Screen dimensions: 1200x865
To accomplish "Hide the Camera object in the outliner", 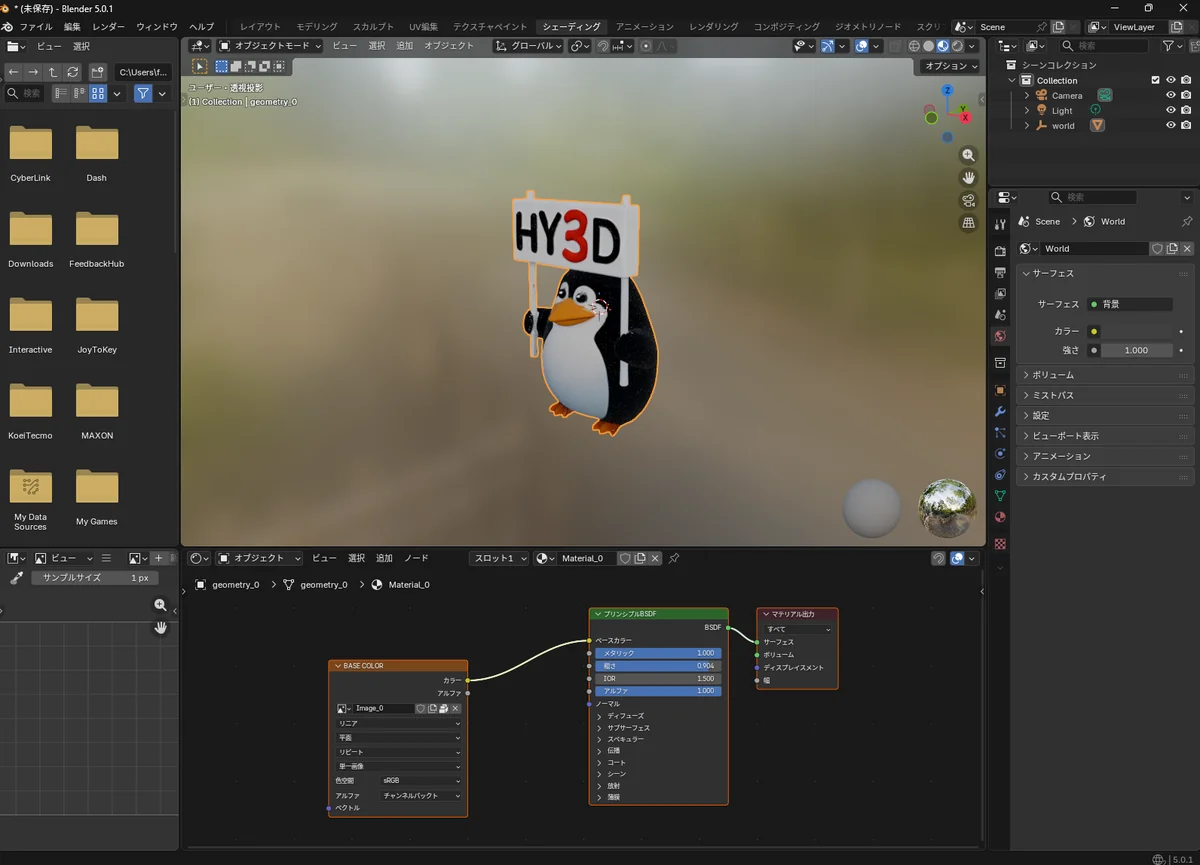I will (x=1170, y=96).
